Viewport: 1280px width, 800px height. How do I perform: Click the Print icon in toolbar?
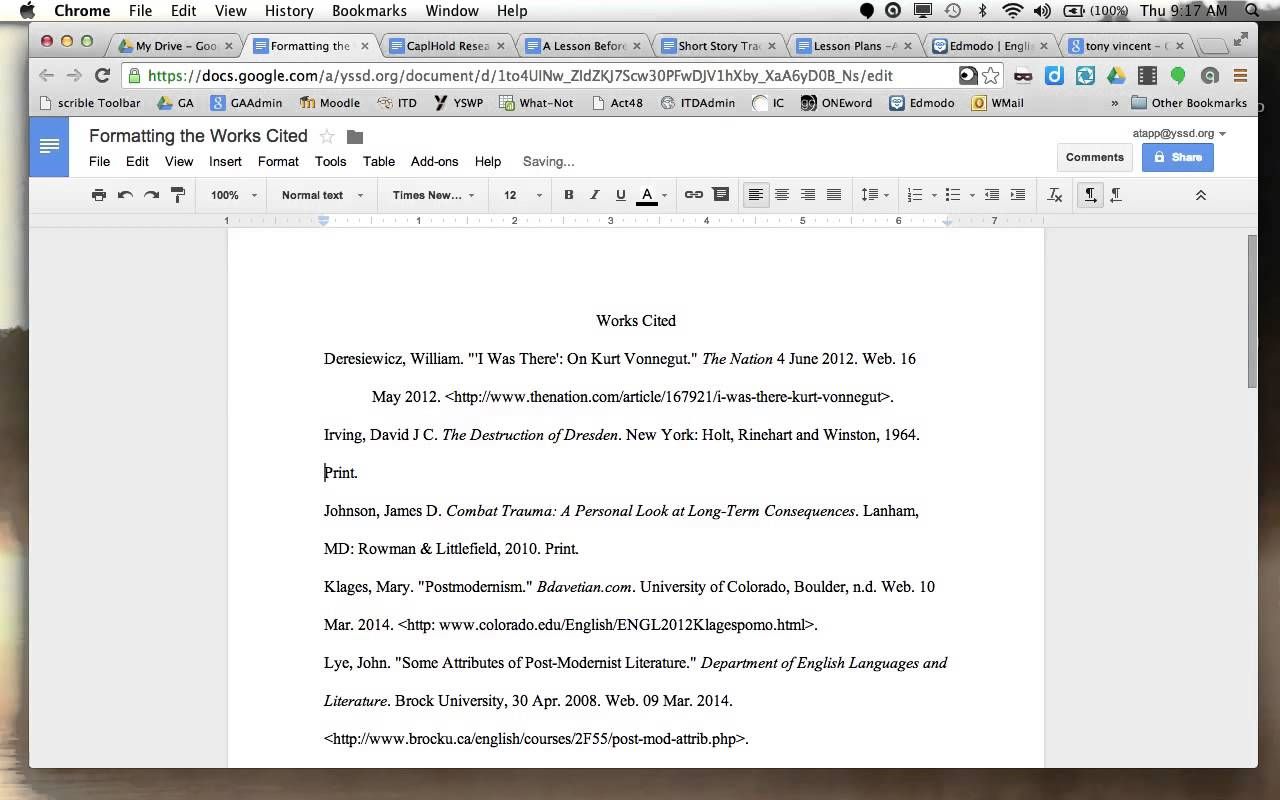(98, 195)
